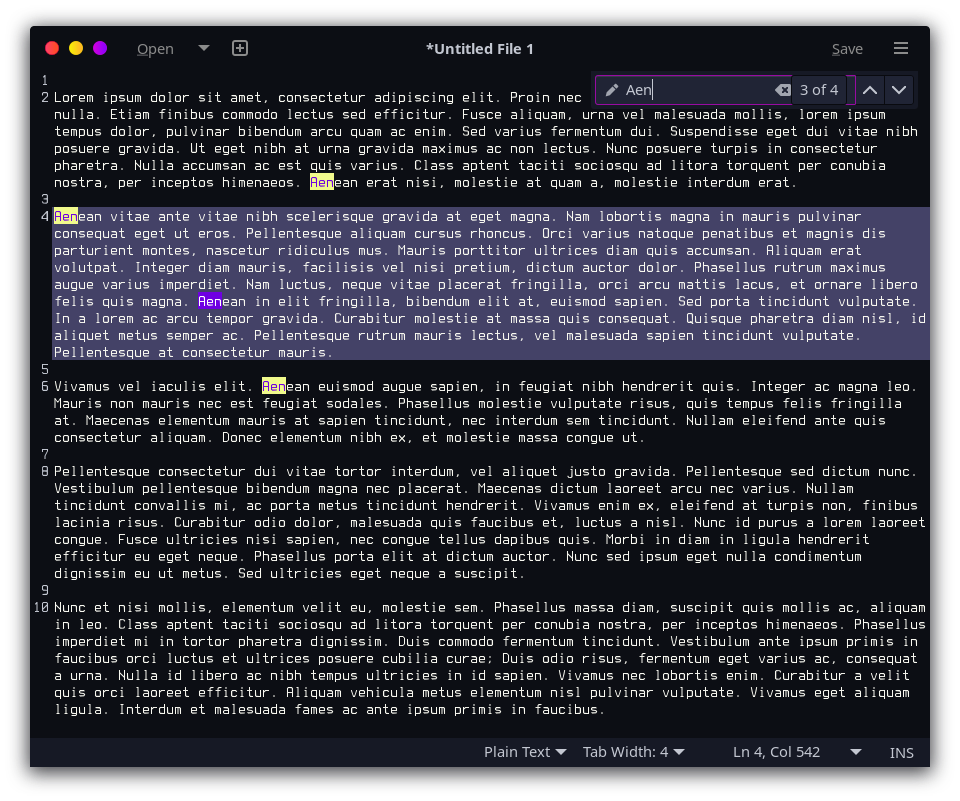
Task: Click the Save button
Action: point(847,49)
